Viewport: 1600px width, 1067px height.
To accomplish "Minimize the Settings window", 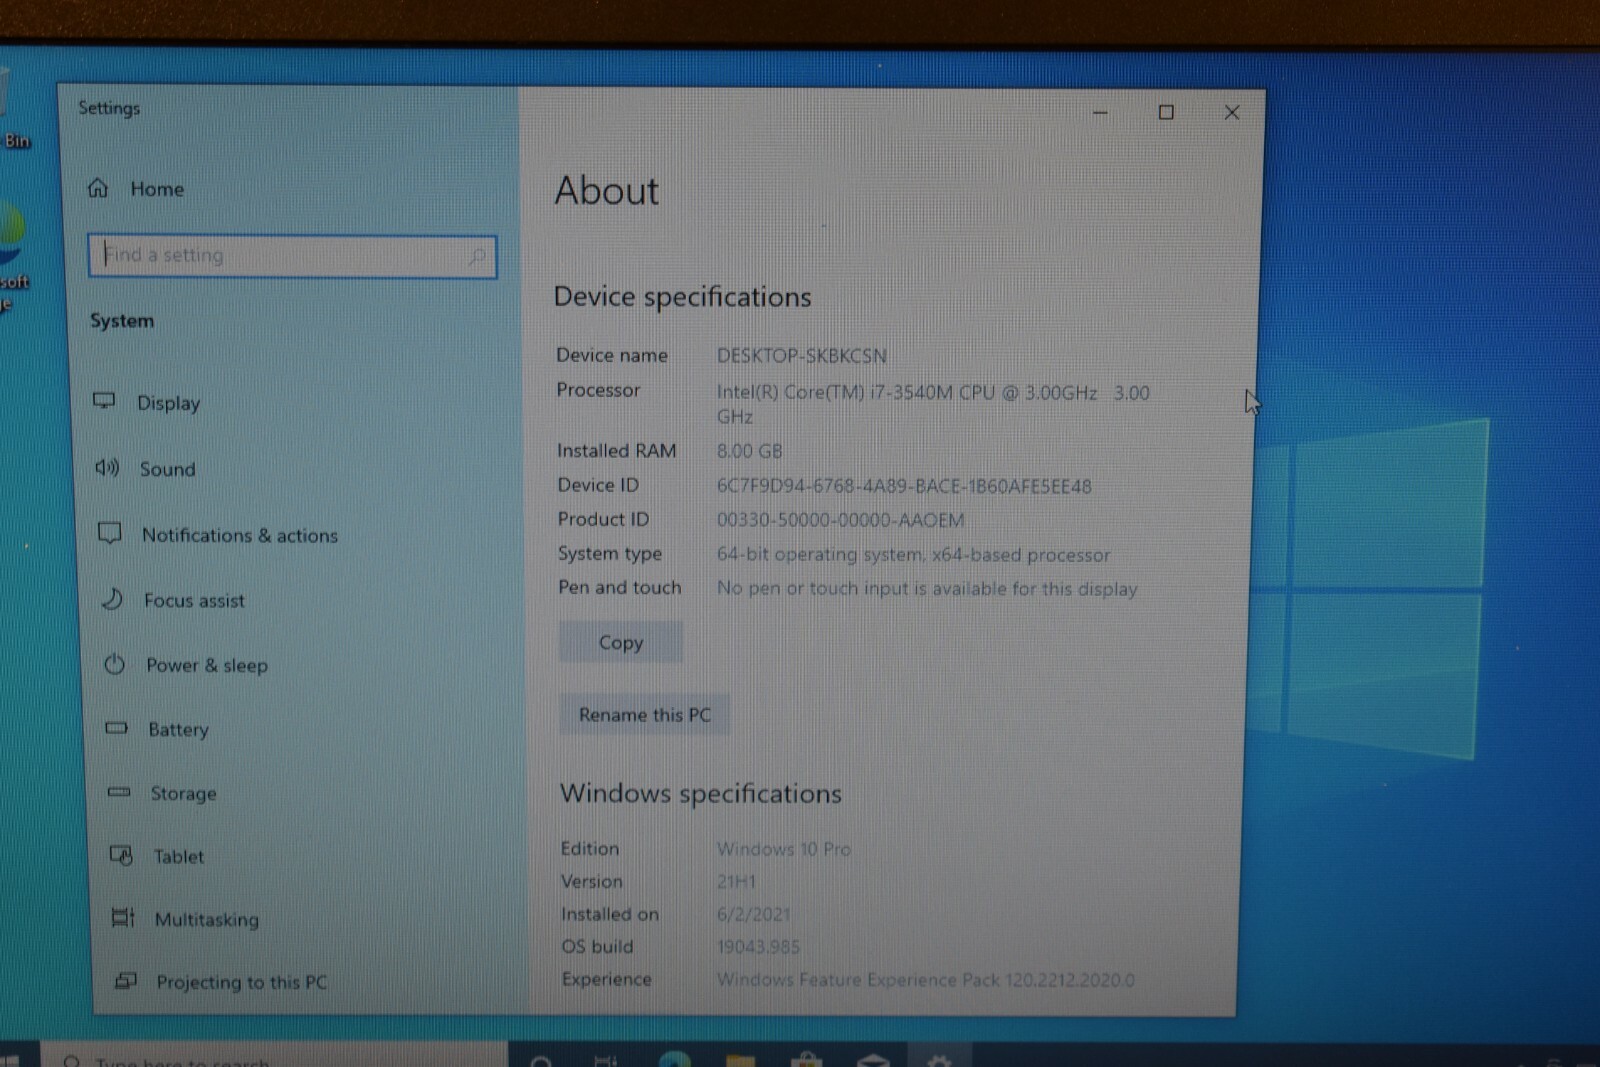I will 1100,113.
